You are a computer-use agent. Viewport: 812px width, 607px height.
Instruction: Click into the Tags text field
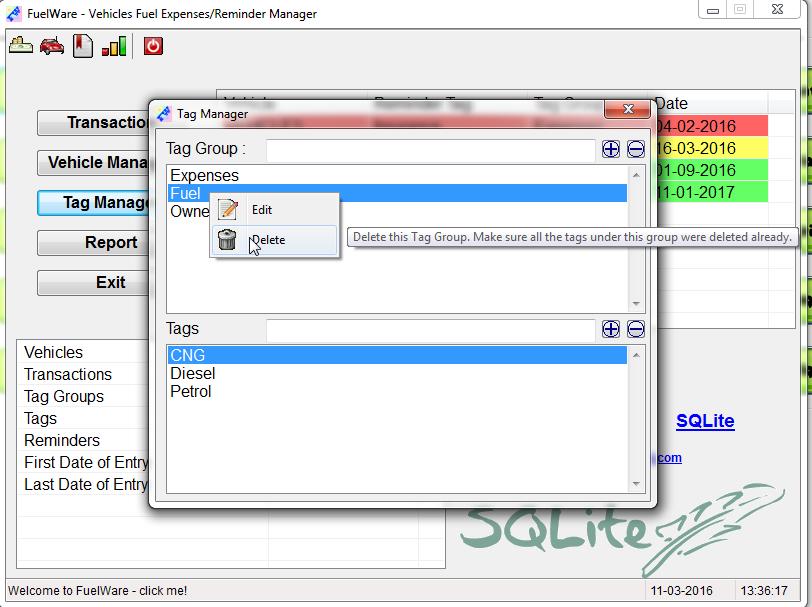(x=430, y=329)
